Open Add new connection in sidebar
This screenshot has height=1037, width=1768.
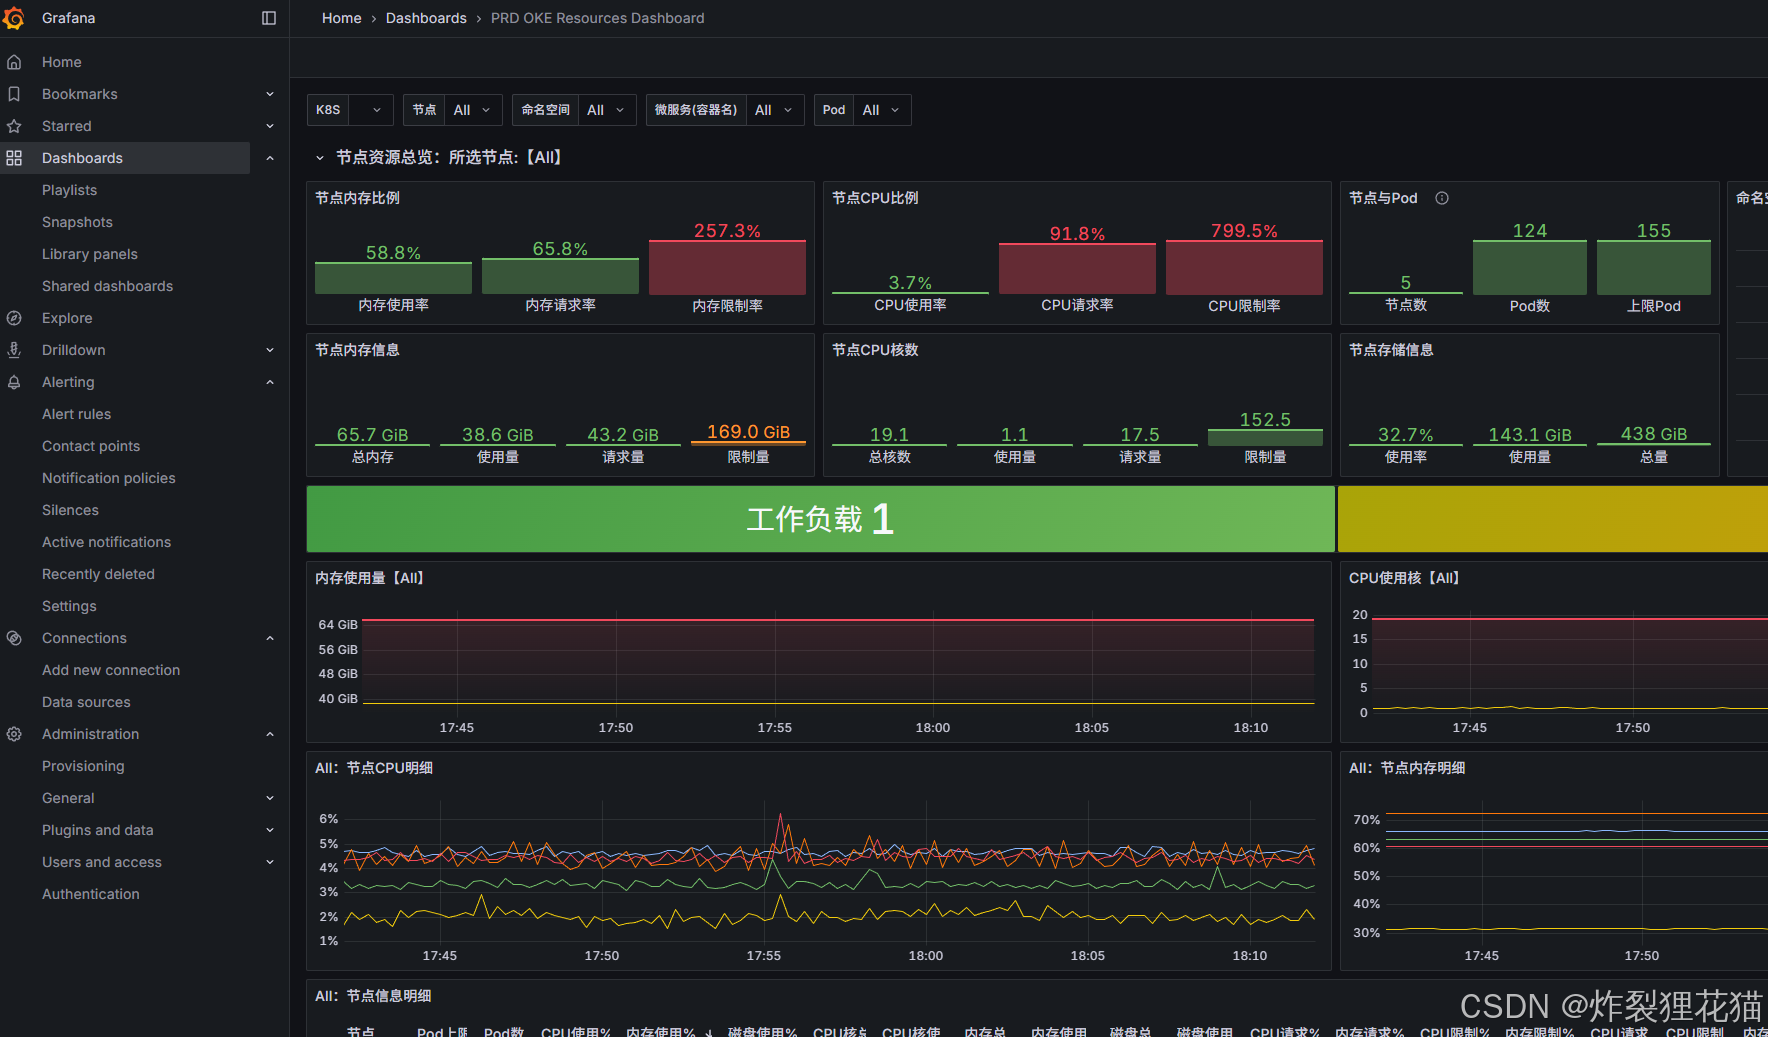pos(111,670)
